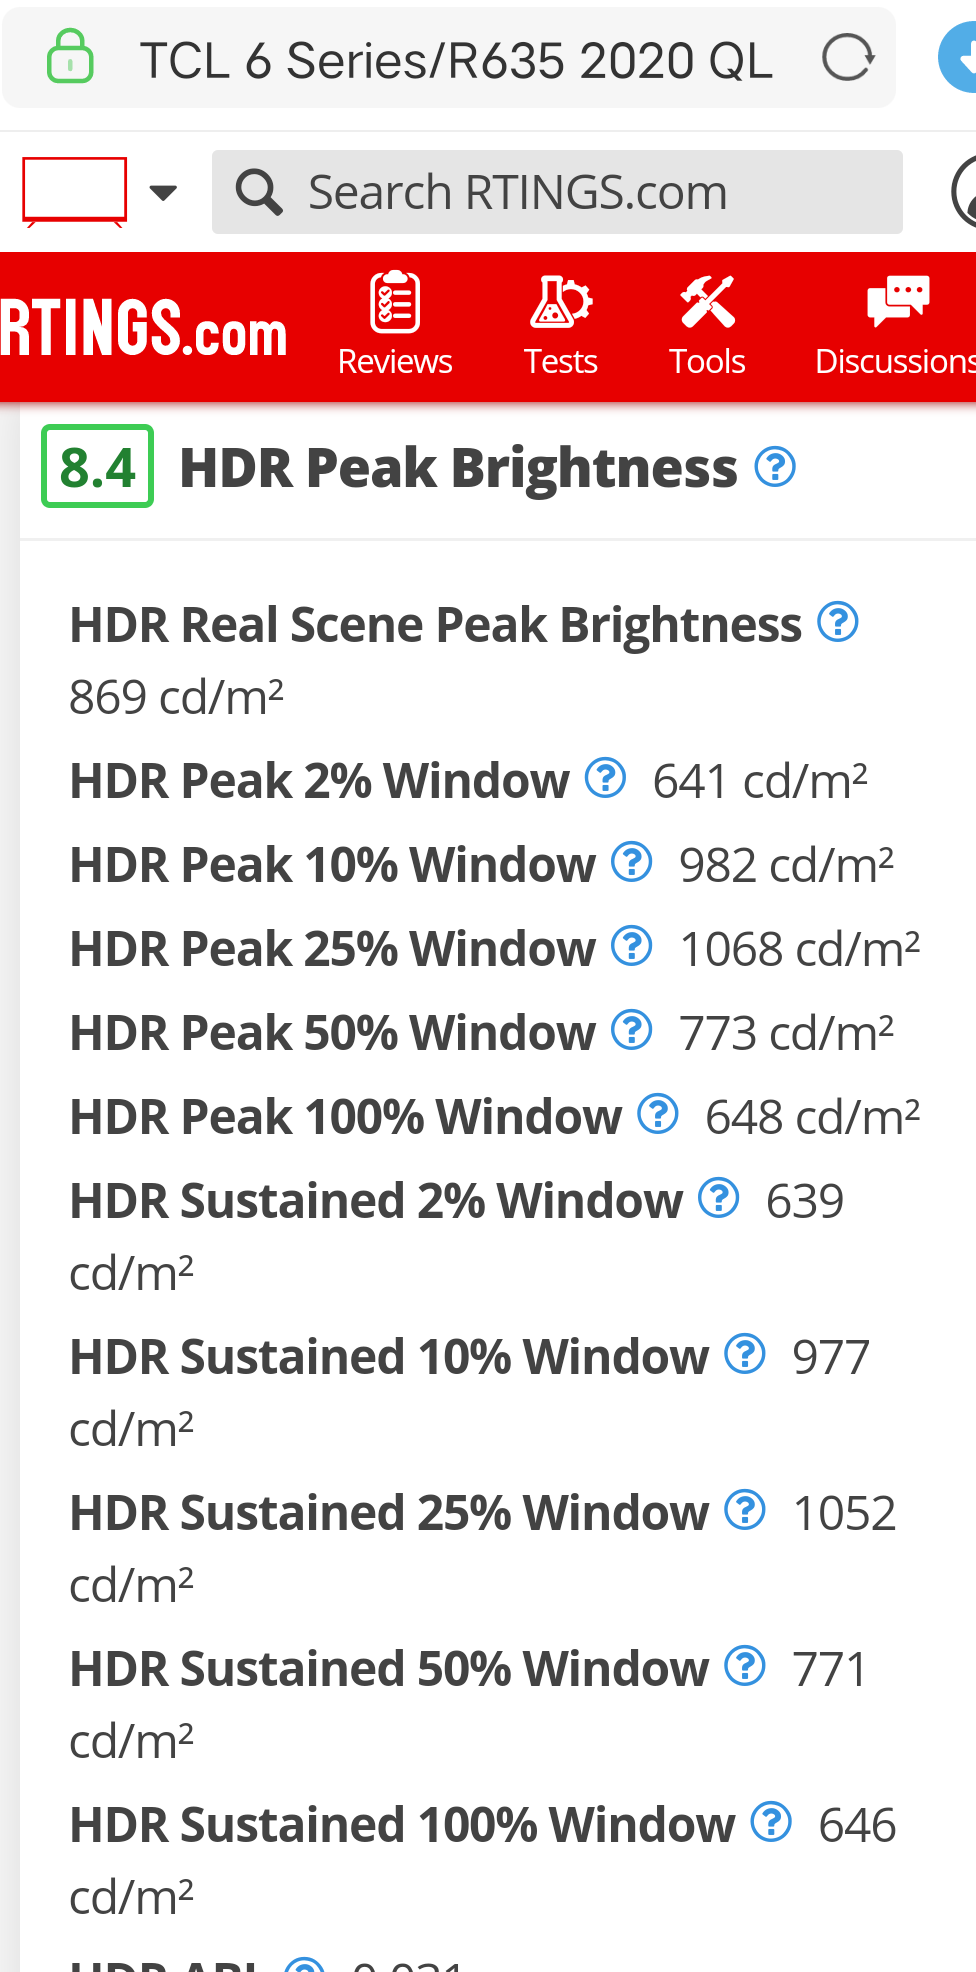Screen dimensions: 976x1972
Task: Tap the green padlock security icon
Action: (70, 56)
